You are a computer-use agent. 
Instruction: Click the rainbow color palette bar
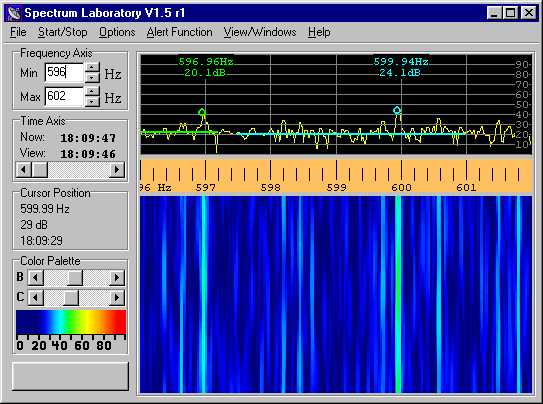pyautogui.click(x=71, y=322)
